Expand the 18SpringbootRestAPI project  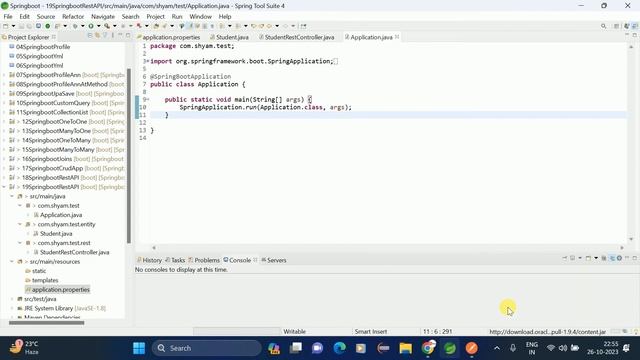click(4, 178)
